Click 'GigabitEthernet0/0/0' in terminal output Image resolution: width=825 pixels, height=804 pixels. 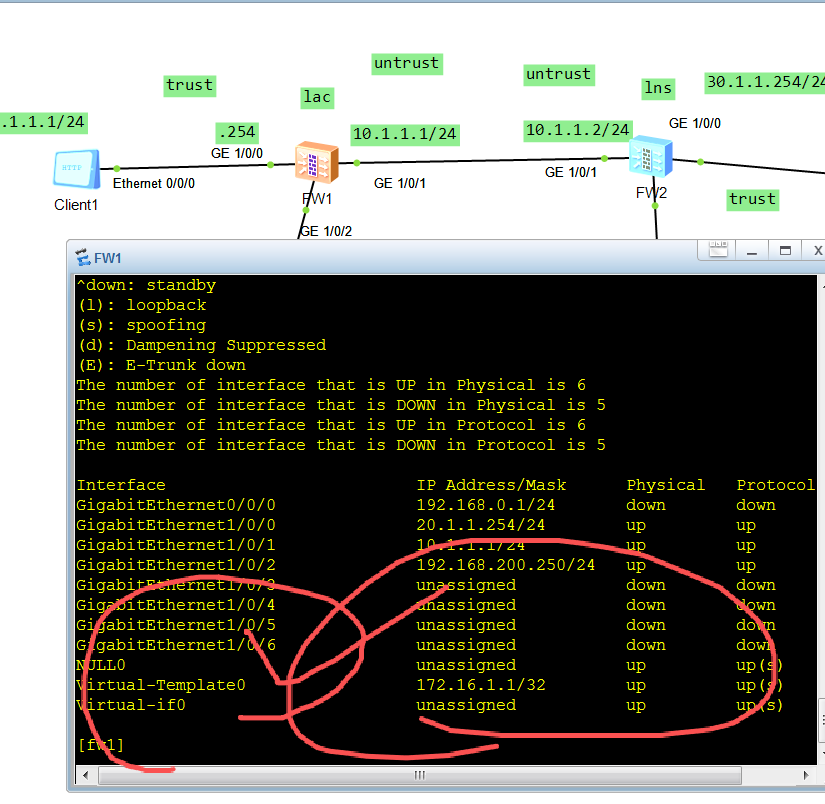[x=176, y=505]
